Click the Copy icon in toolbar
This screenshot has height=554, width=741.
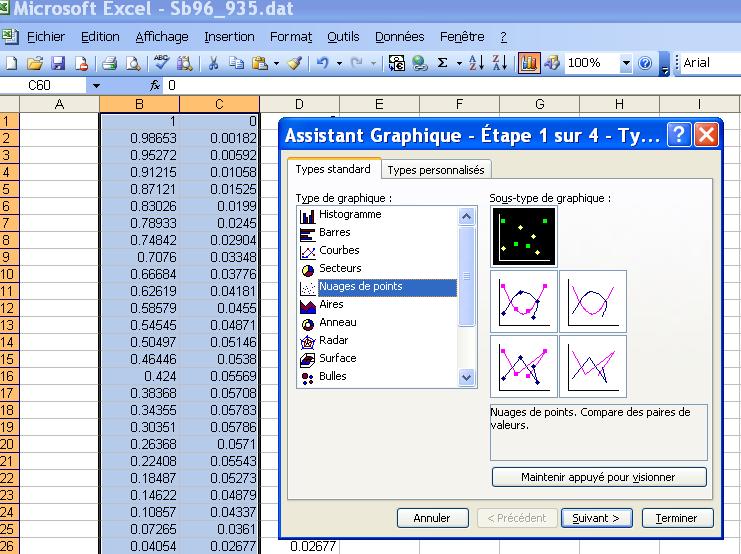point(236,63)
